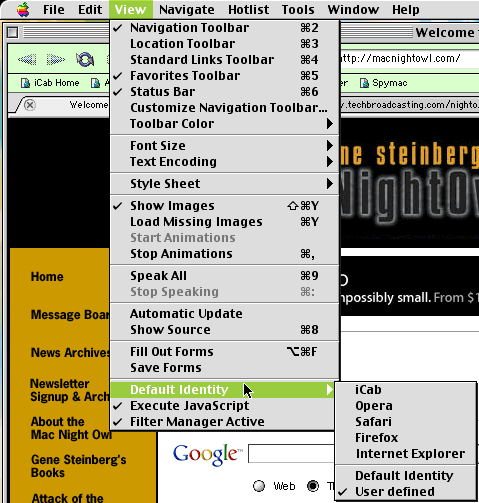Toggle Status Bar visibility

tap(225, 92)
